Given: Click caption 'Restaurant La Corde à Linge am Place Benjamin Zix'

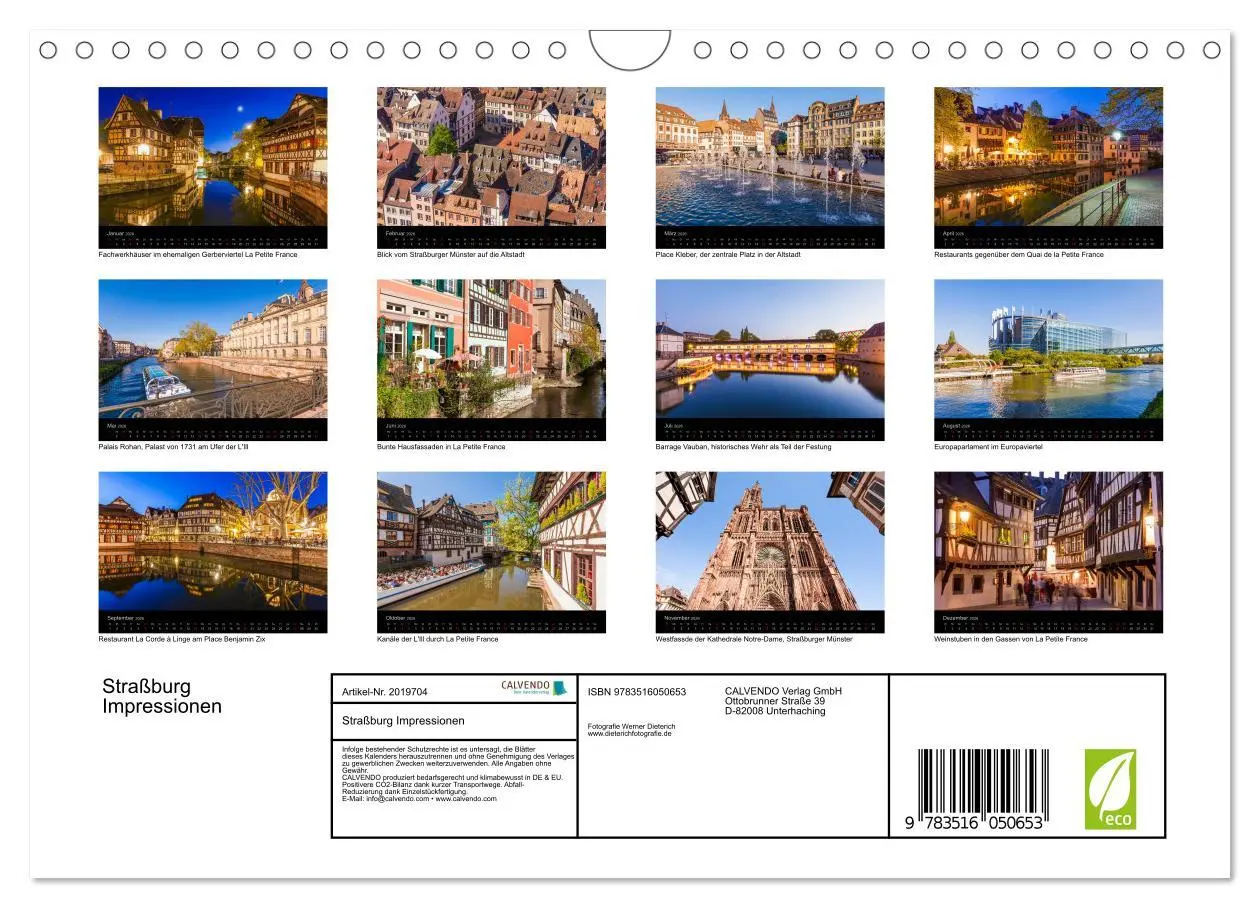Looking at the screenshot, I should point(182,639).
